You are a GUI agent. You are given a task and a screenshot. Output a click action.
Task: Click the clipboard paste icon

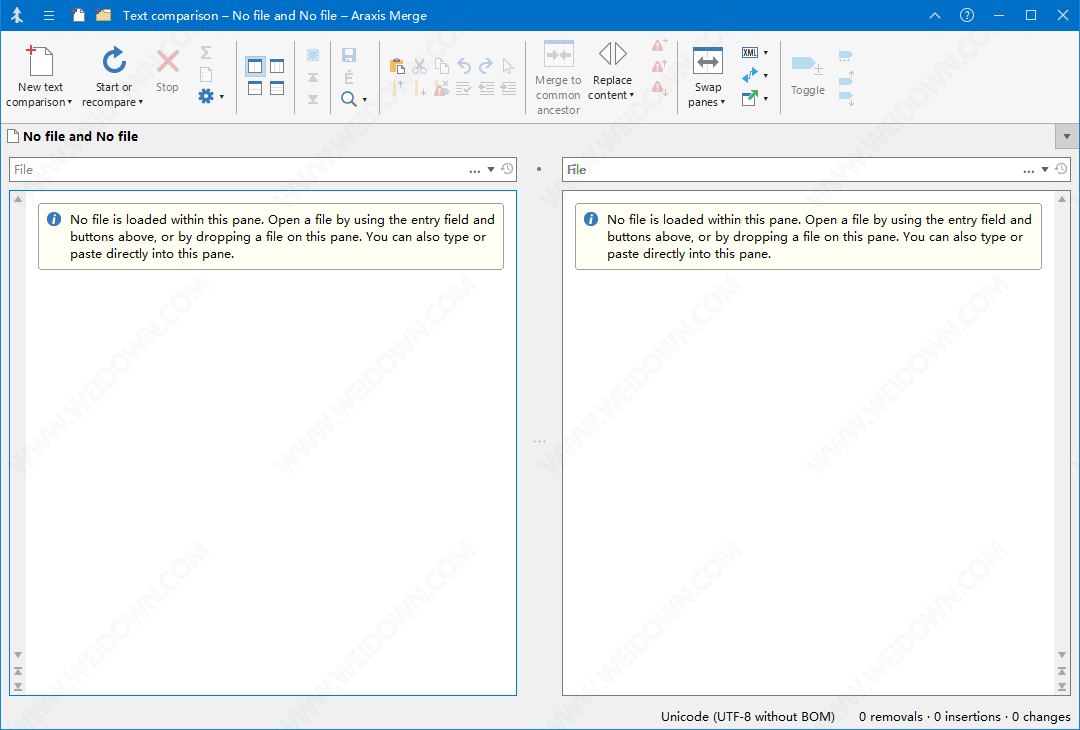(x=397, y=66)
